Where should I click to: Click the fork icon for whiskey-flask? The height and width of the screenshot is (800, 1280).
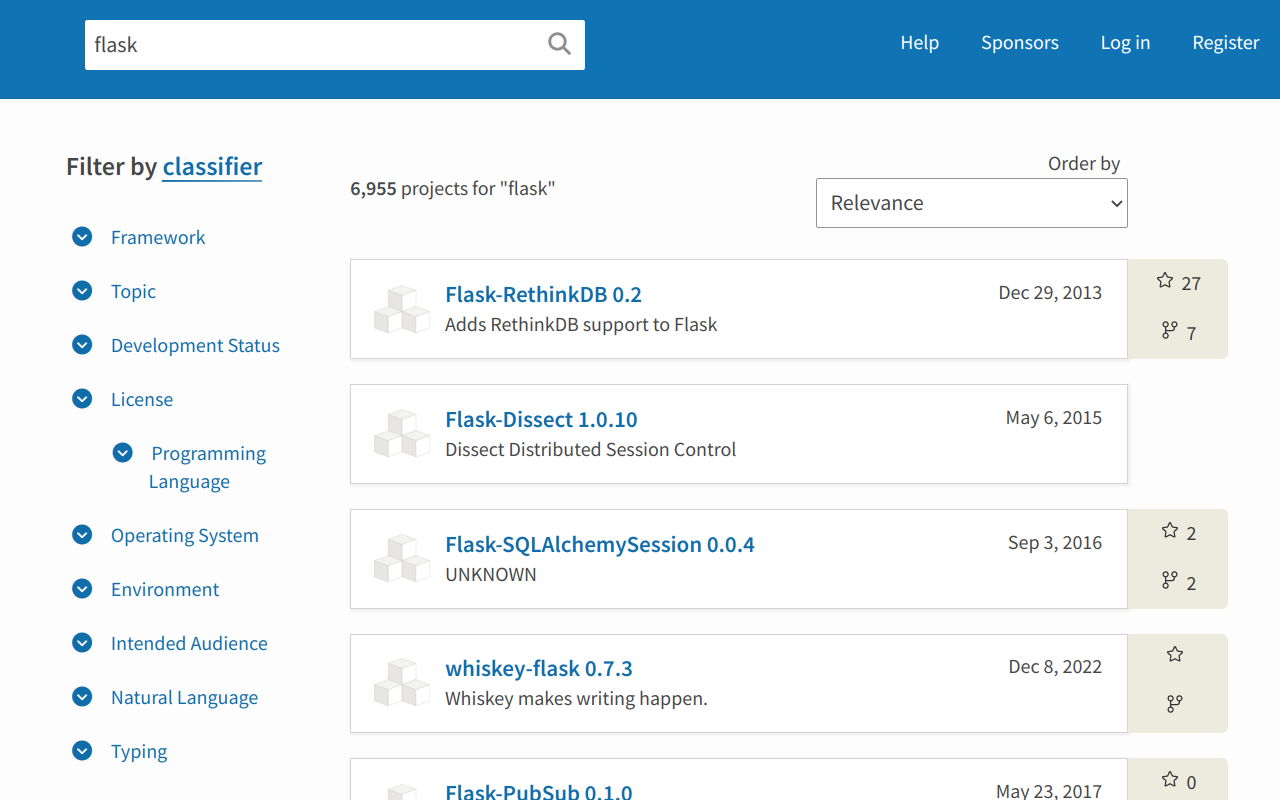pos(1175,704)
